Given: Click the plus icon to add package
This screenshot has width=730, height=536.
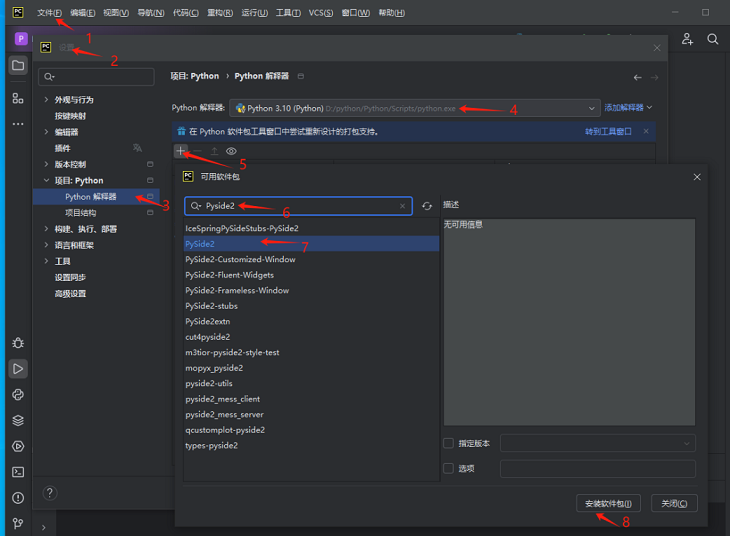Looking at the screenshot, I should pos(181,151).
